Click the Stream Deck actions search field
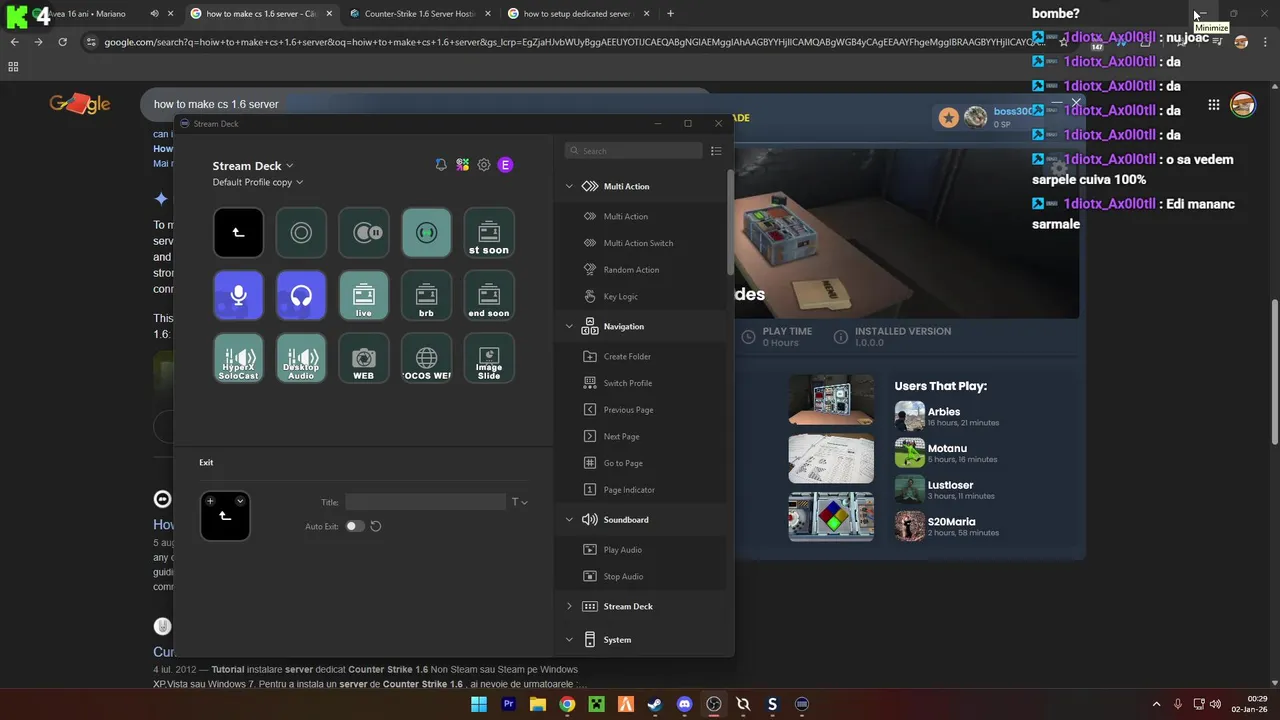Viewport: 1280px width, 720px height. [634, 151]
